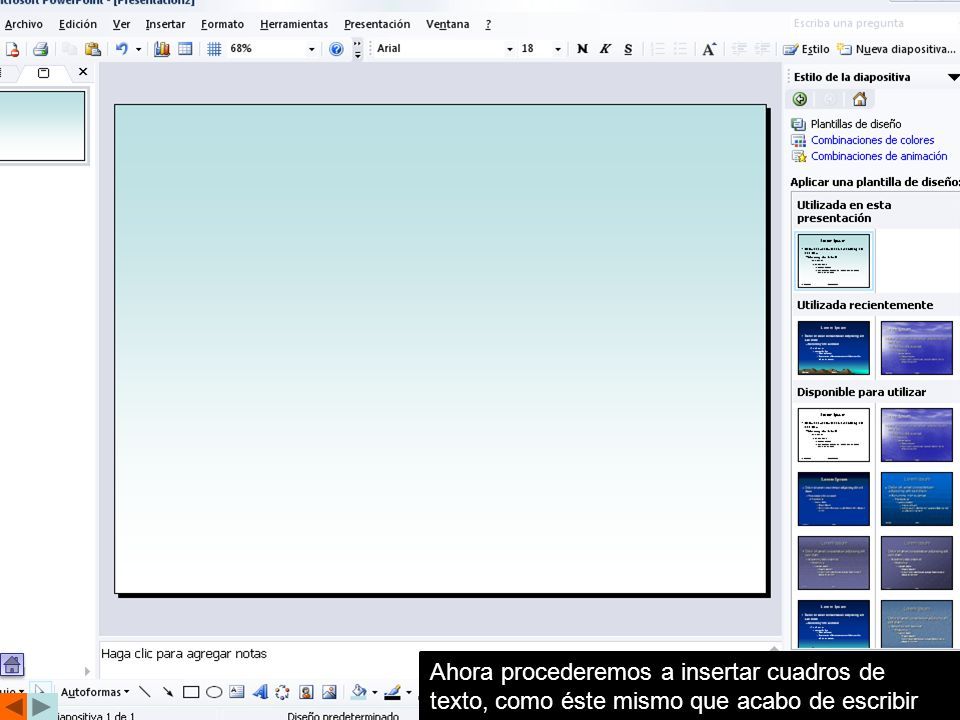
Task: Click the Insert WordArt icon
Action: click(260, 692)
